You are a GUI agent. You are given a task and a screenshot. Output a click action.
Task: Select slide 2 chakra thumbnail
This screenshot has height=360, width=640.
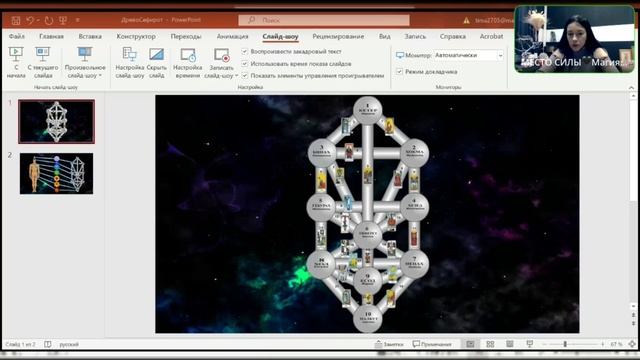coord(57,173)
